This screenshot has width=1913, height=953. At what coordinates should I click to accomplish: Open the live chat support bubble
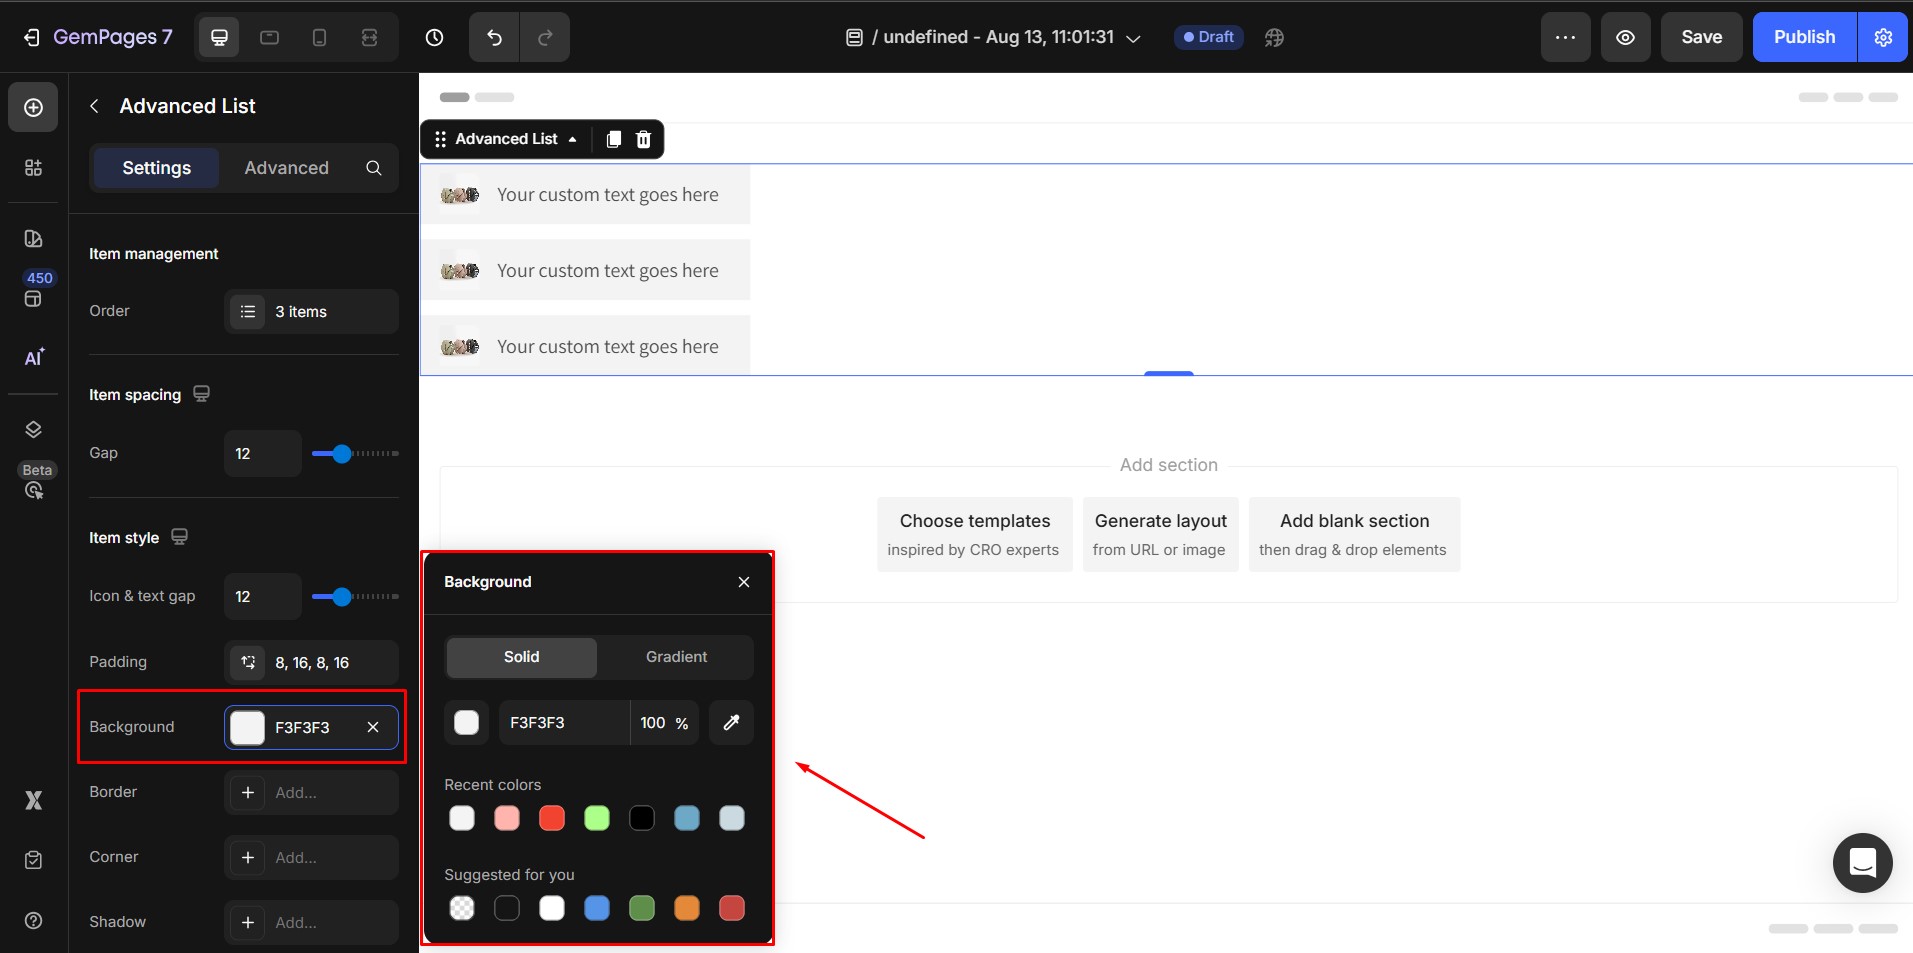(x=1862, y=862)
